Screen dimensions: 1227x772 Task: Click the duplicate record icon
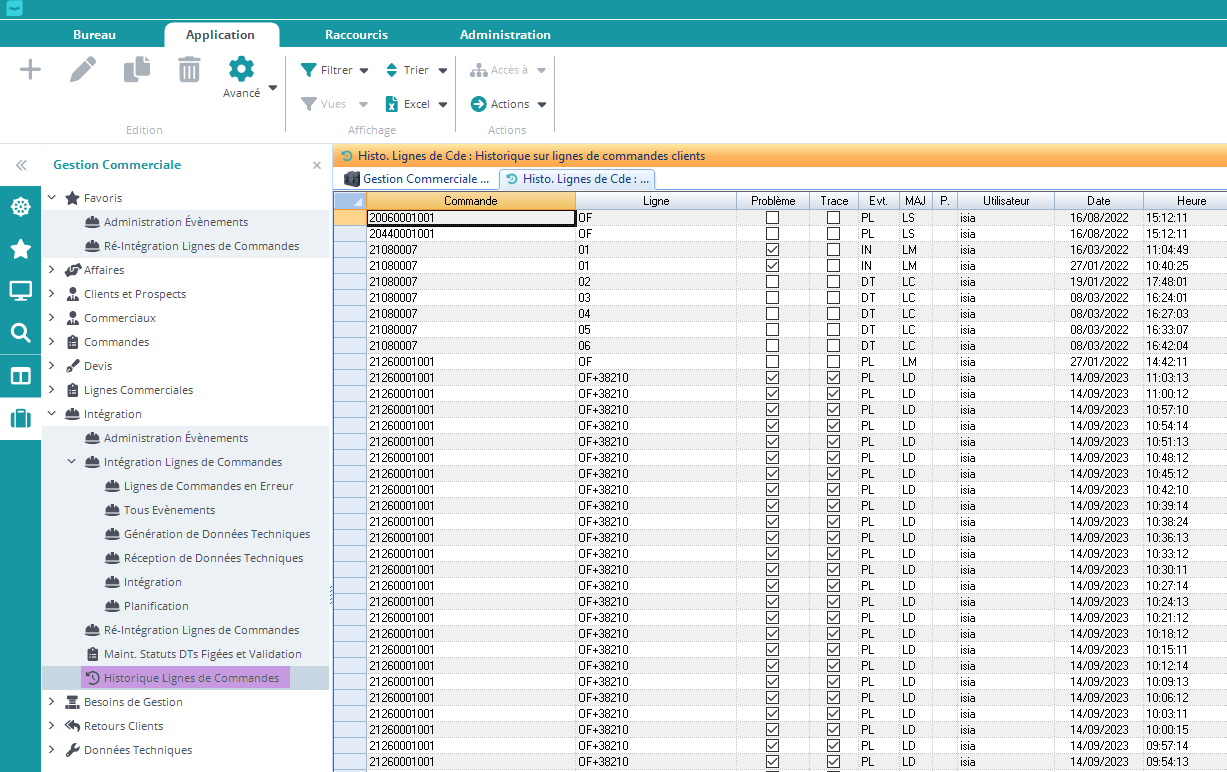click(x=136, y=70)
